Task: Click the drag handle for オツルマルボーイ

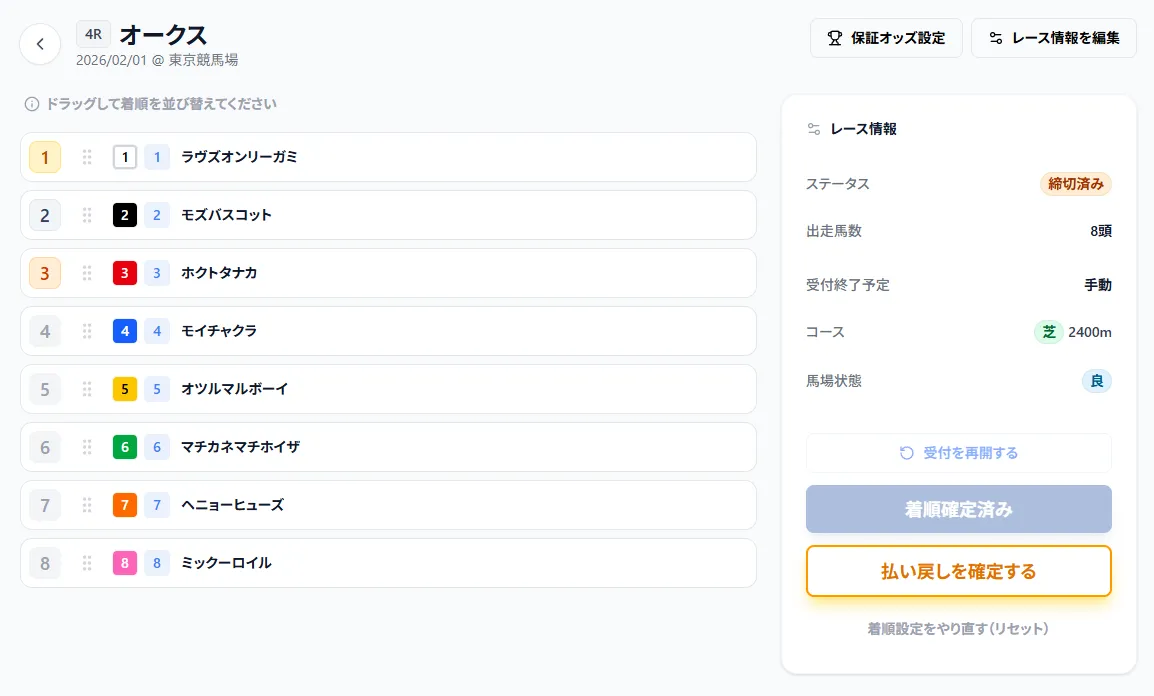Action: [87, 389]
